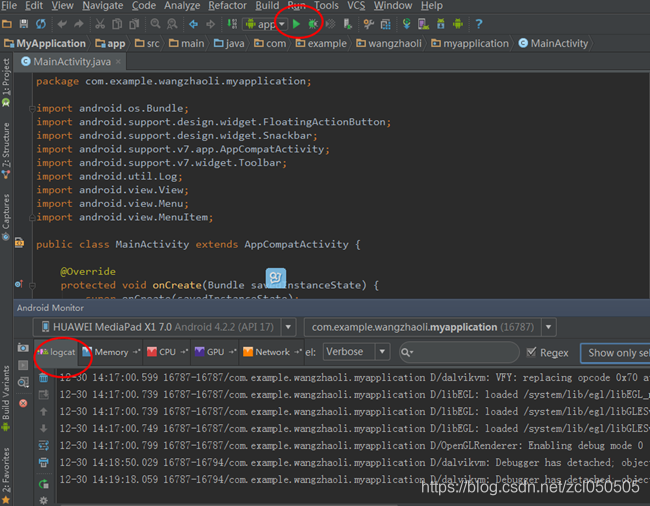
Task: Click the Copy icon in toolbar
Action: point(117,24)
